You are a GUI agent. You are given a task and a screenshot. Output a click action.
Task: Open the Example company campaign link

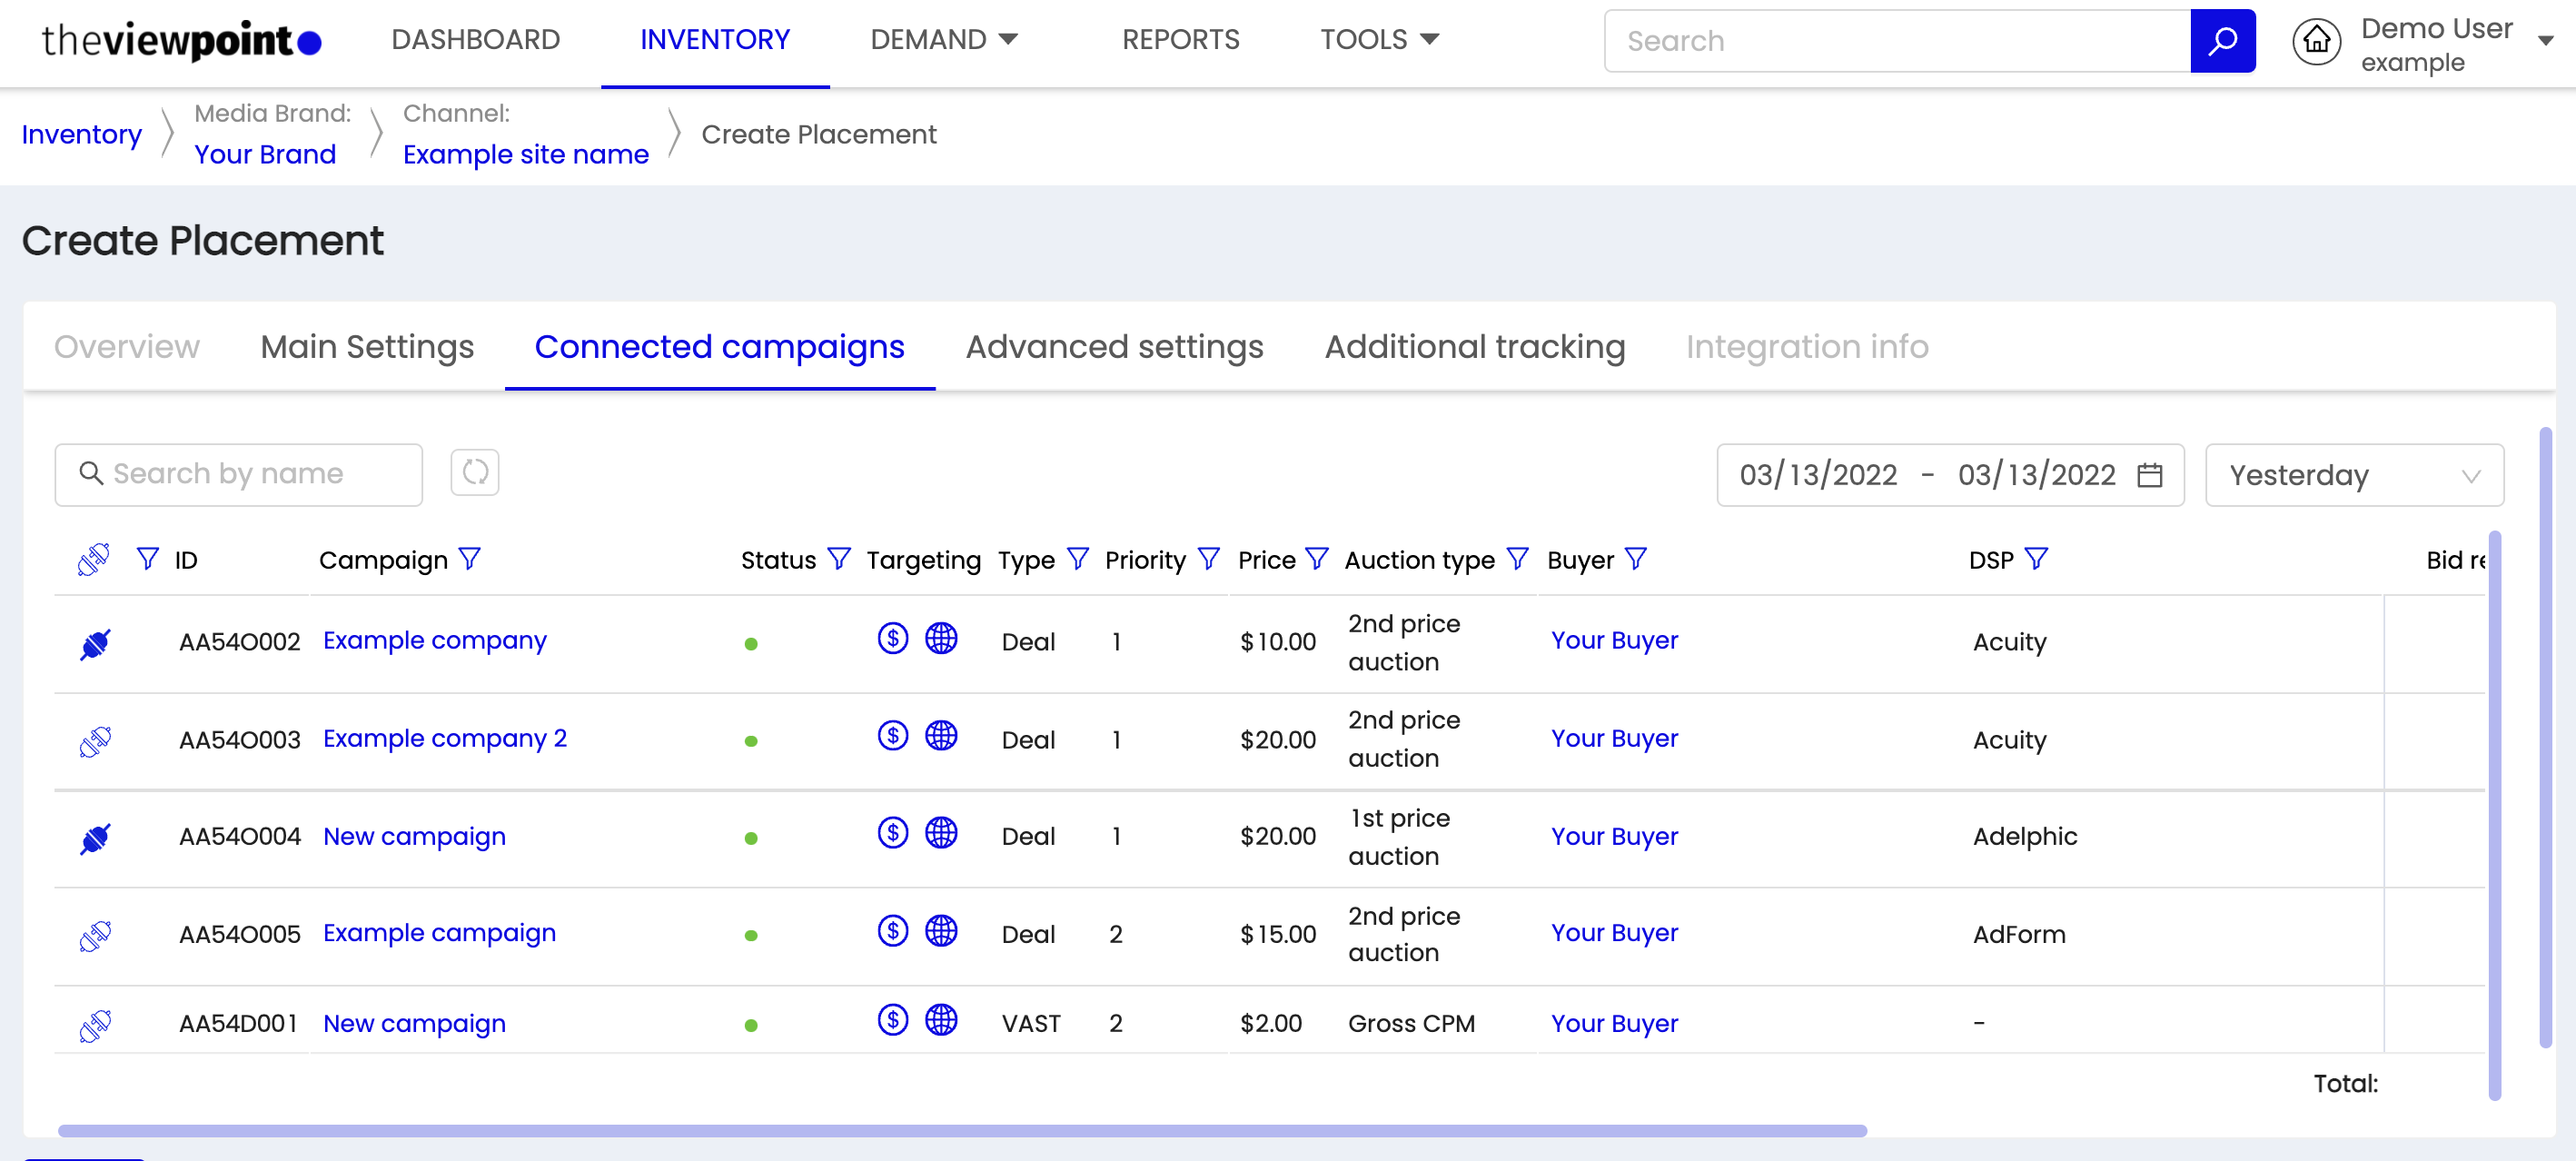pos(434,640)
